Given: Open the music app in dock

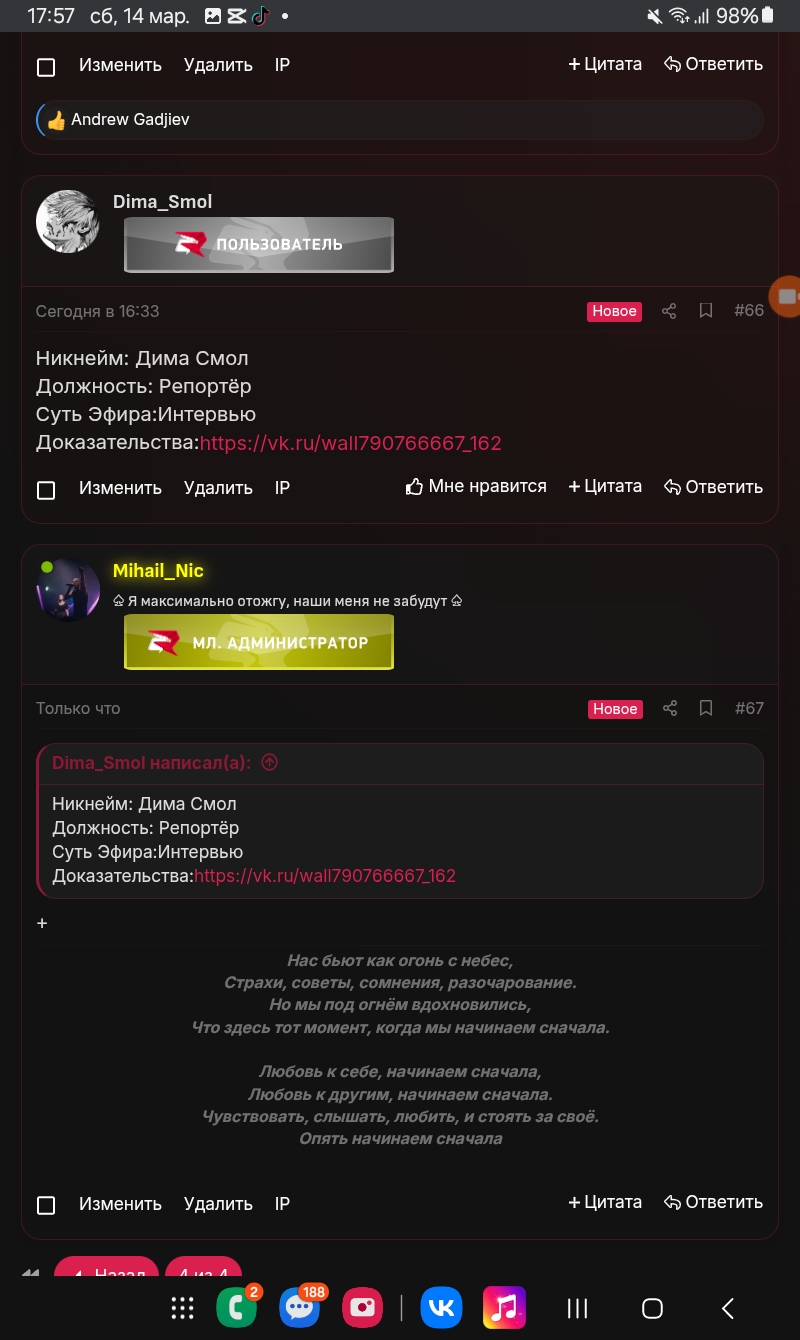Looking at the screenshot, I should (x=504, y=1307).
